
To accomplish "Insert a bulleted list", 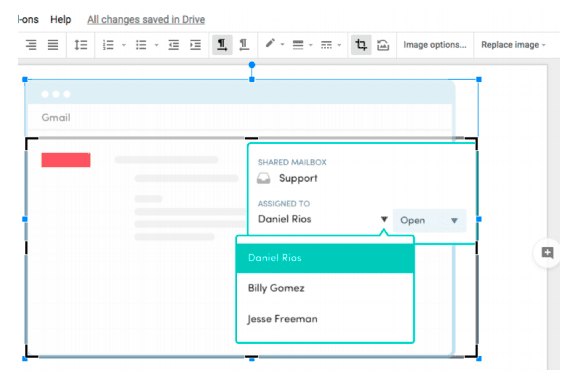I will coord(141,45).
